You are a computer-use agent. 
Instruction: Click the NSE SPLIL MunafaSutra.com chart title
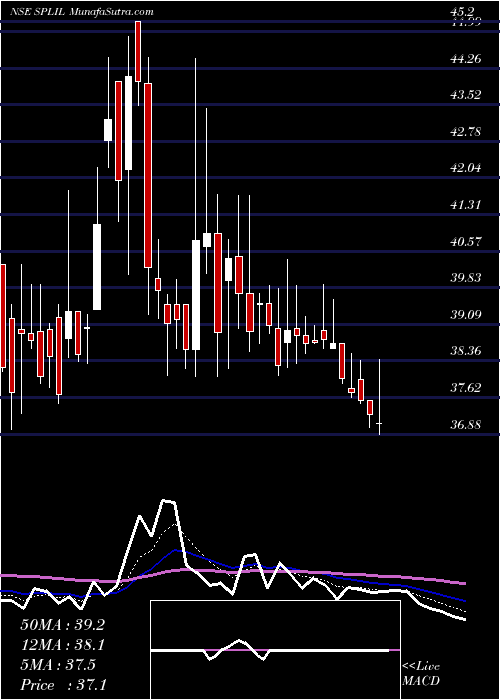pyautogui.click(x=82, y=12)
